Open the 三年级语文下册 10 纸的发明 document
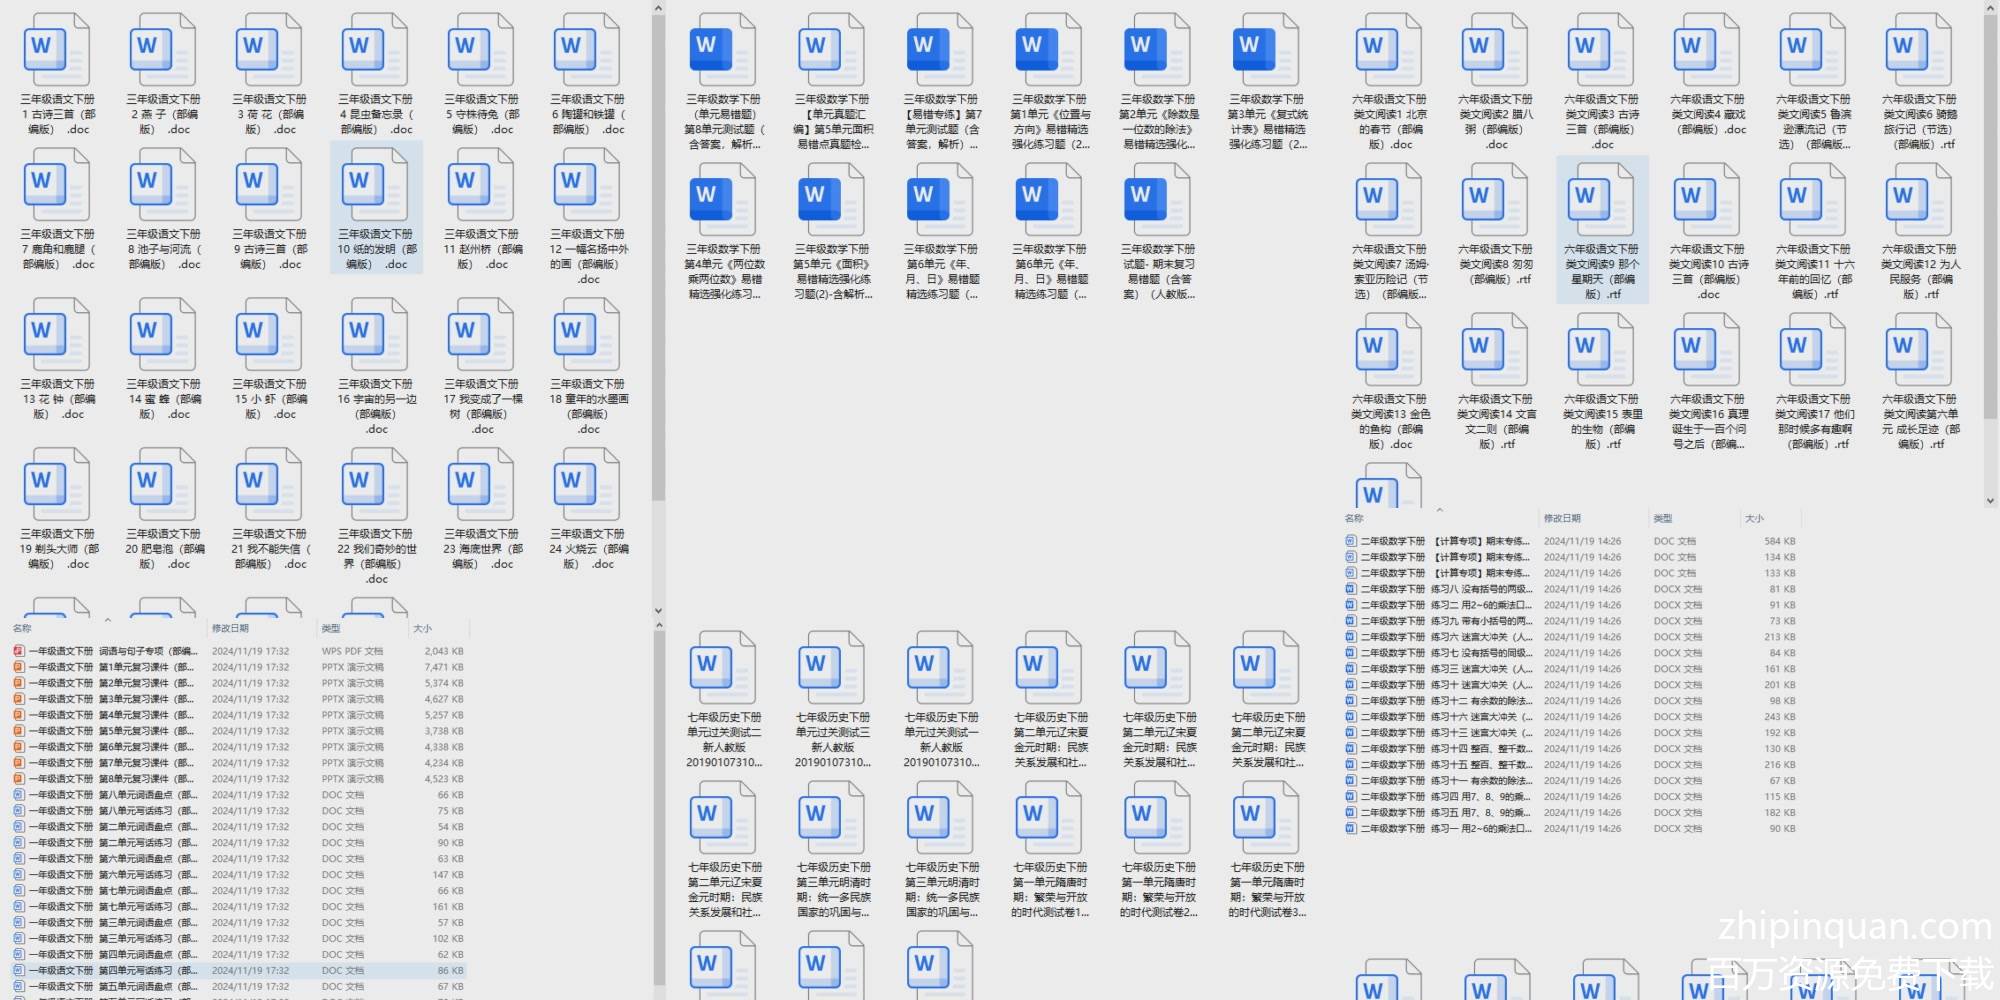Screen dimensions: 2000x1000 (x=375, y=188)
